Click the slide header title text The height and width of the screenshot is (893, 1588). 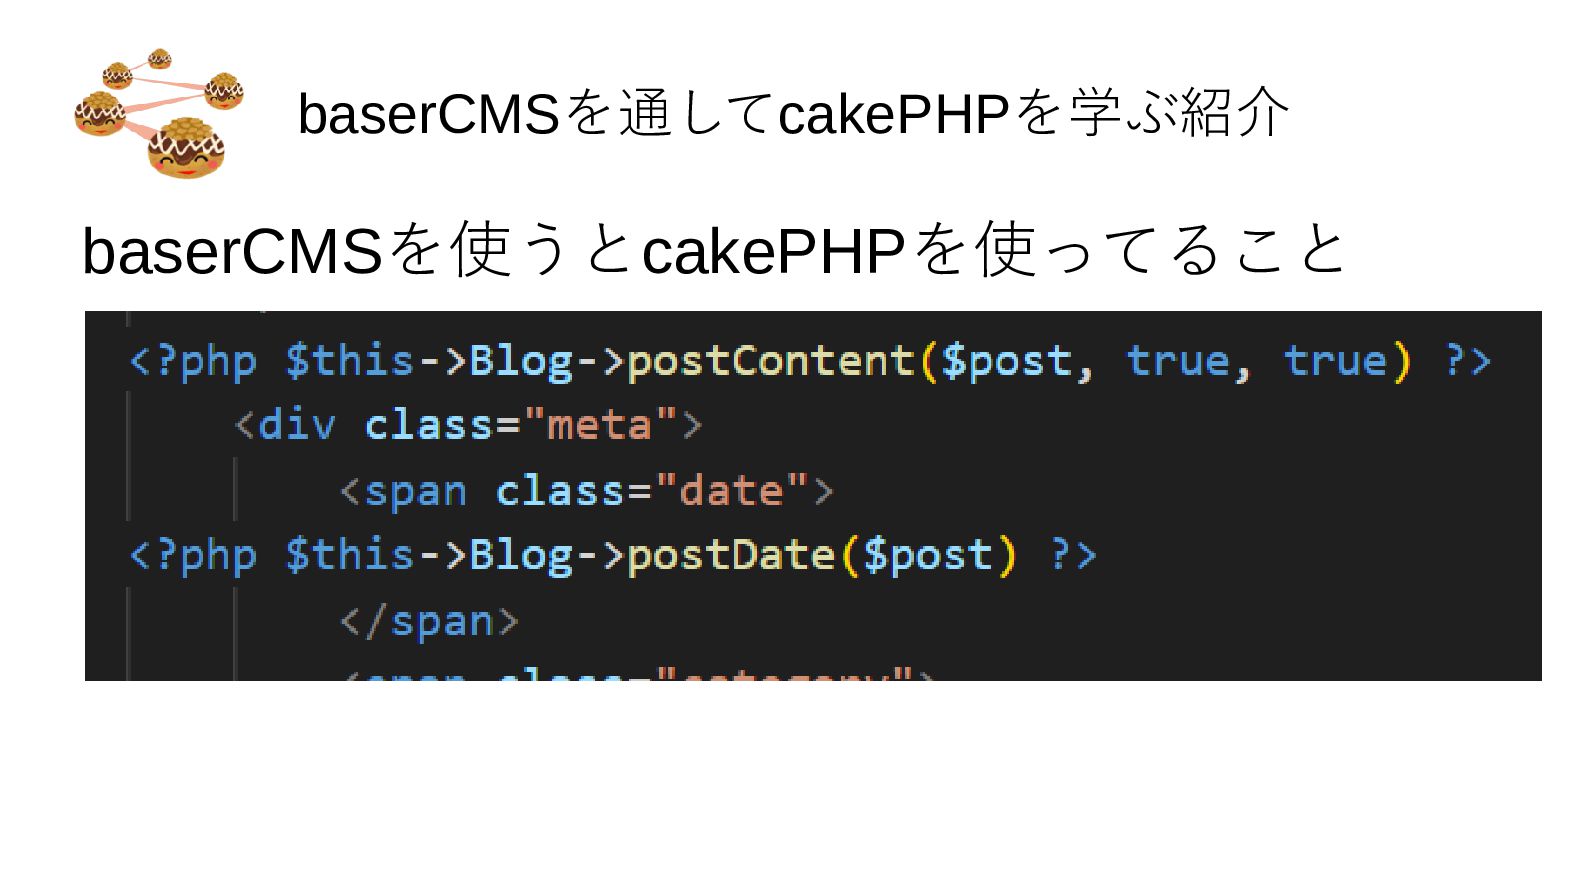(793, 113)
